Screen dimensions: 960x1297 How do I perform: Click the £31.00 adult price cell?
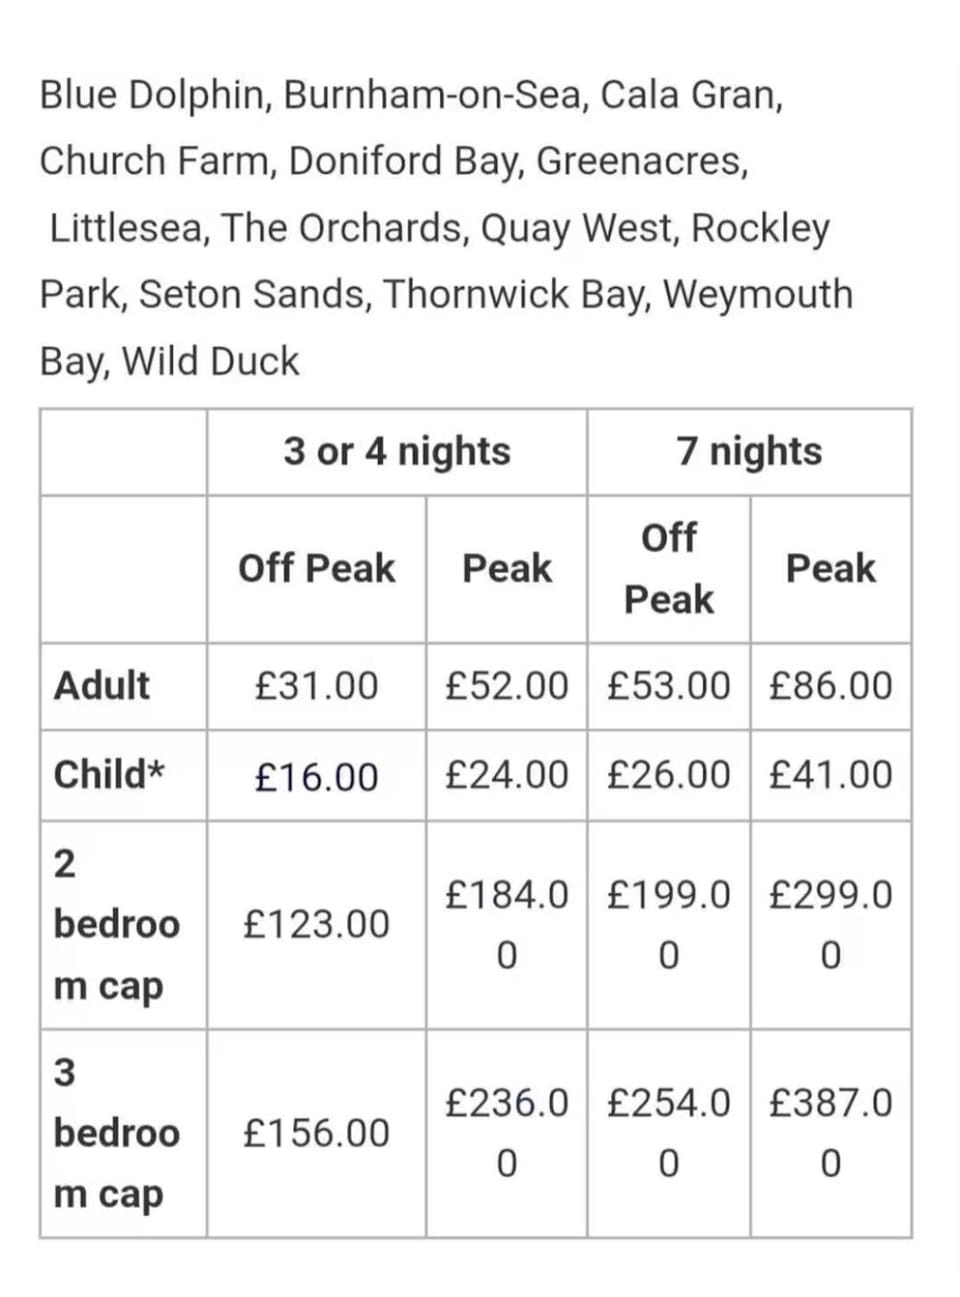[x=316, y=686]
